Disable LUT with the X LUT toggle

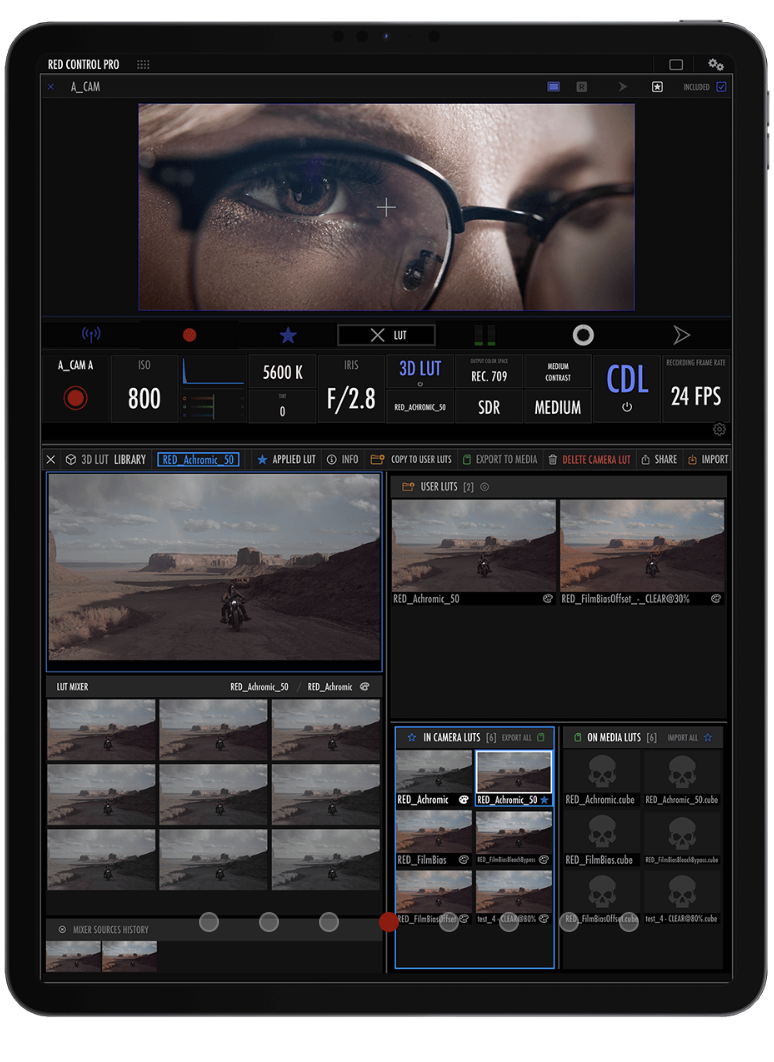click(386, 335)
